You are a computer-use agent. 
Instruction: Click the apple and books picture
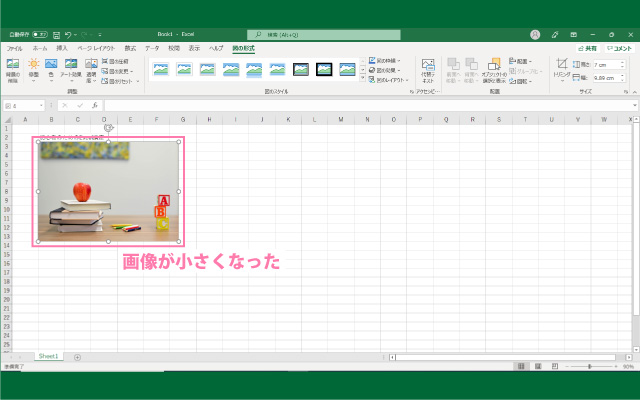click(x=108, y=191)
